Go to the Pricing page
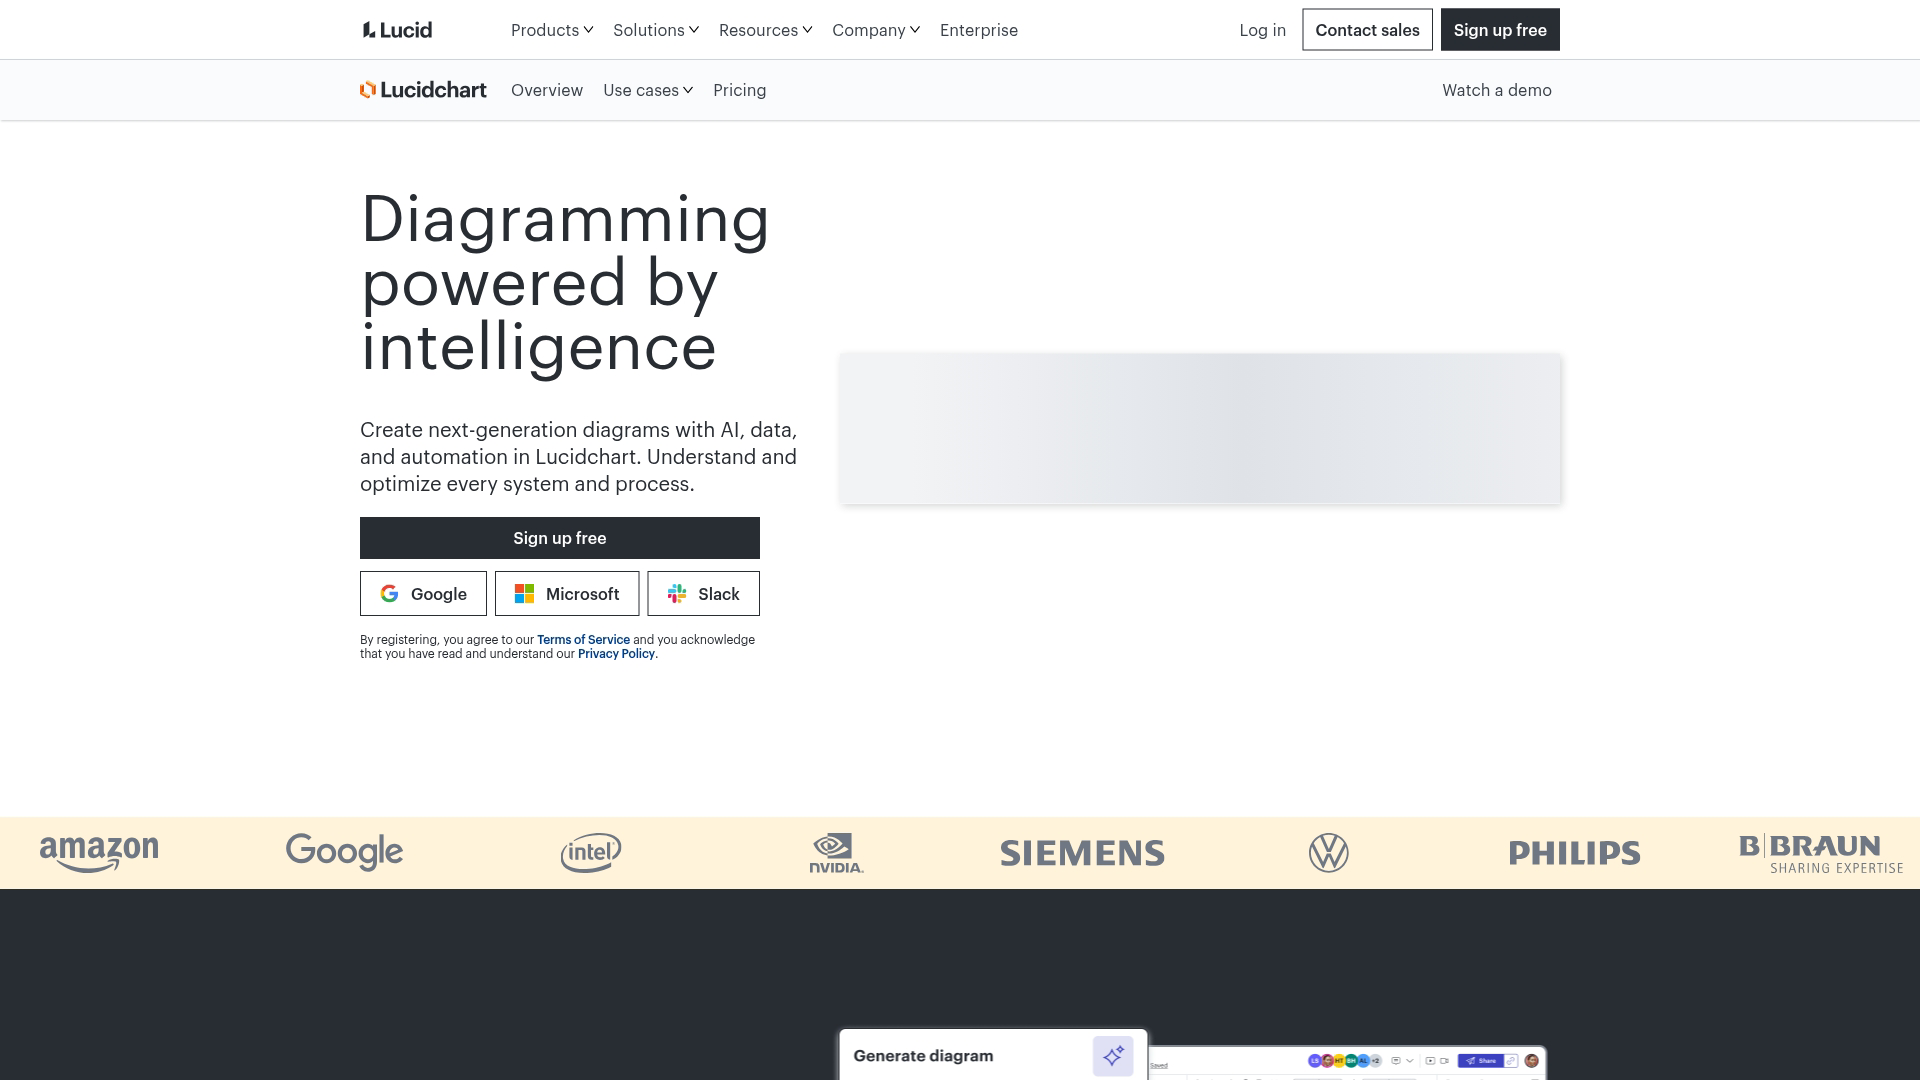The image size is (1920, 1080). point(740,90)
